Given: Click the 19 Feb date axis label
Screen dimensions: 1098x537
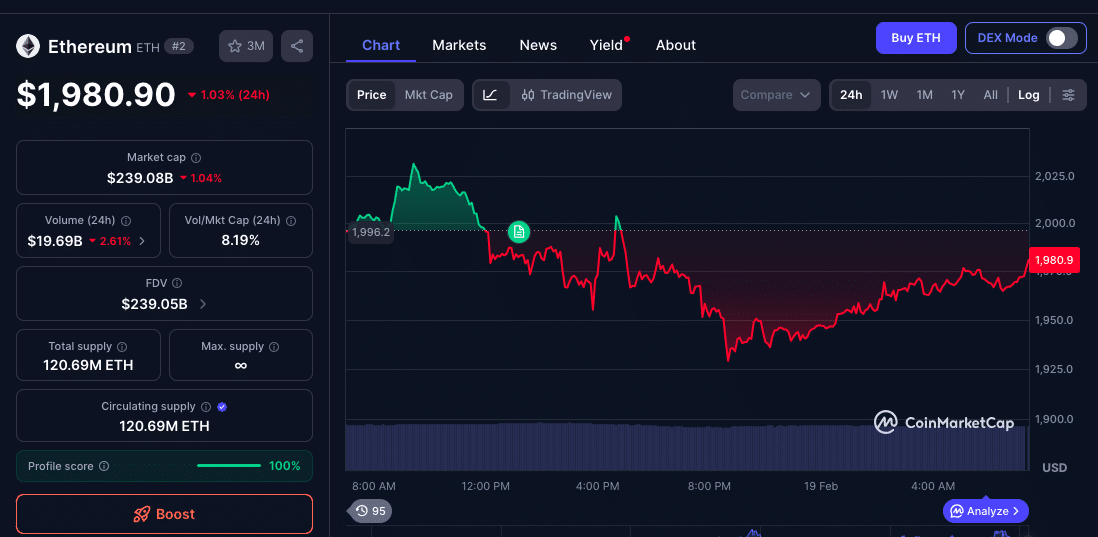Looking at the screenshot, I should pos(821,486).
